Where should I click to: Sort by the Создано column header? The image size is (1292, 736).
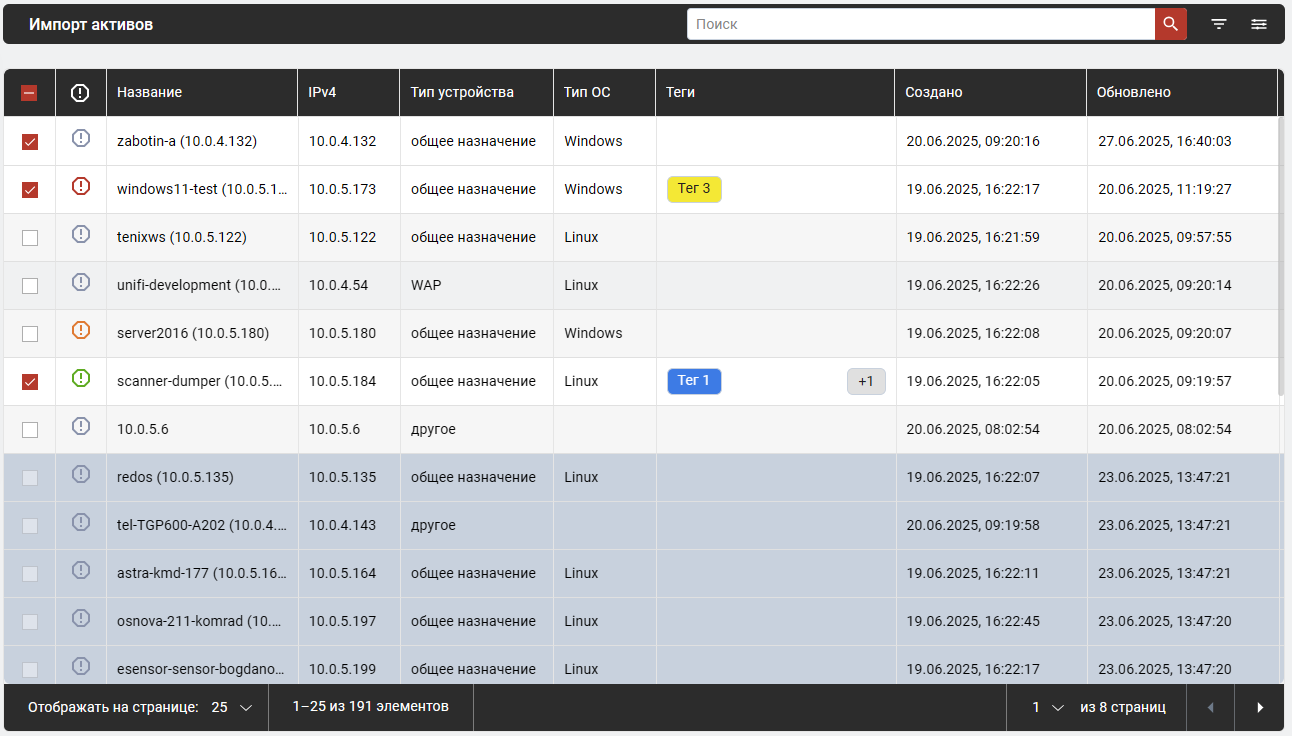(x=934, y=92)
